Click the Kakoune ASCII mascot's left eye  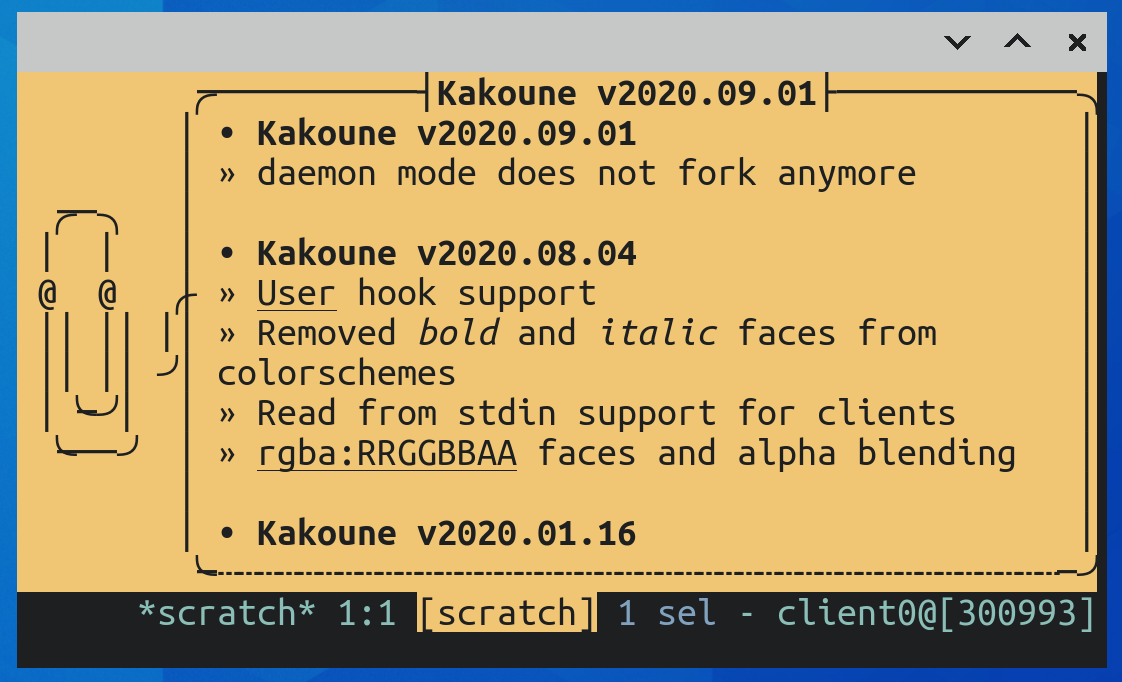point(47,295)
